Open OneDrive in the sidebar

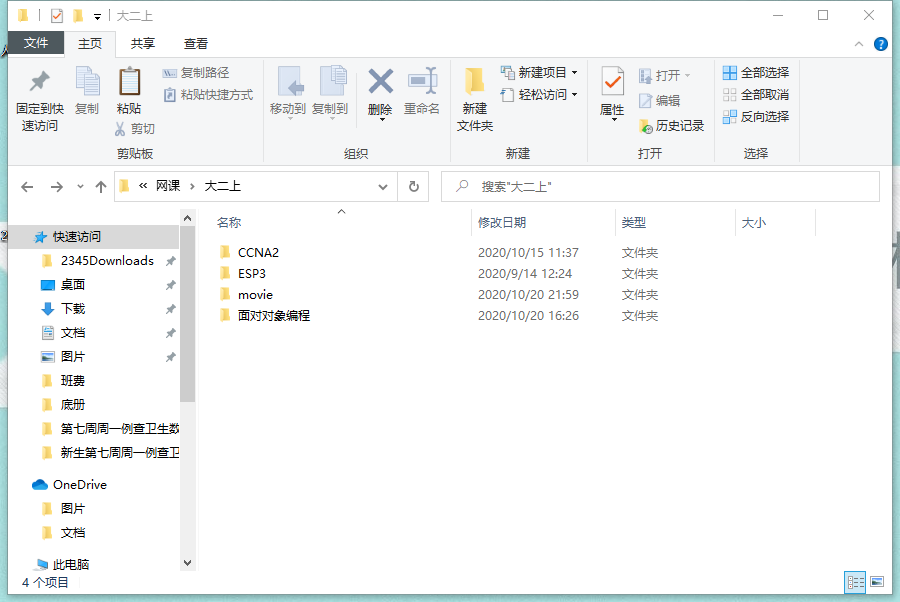click(80, 485)
